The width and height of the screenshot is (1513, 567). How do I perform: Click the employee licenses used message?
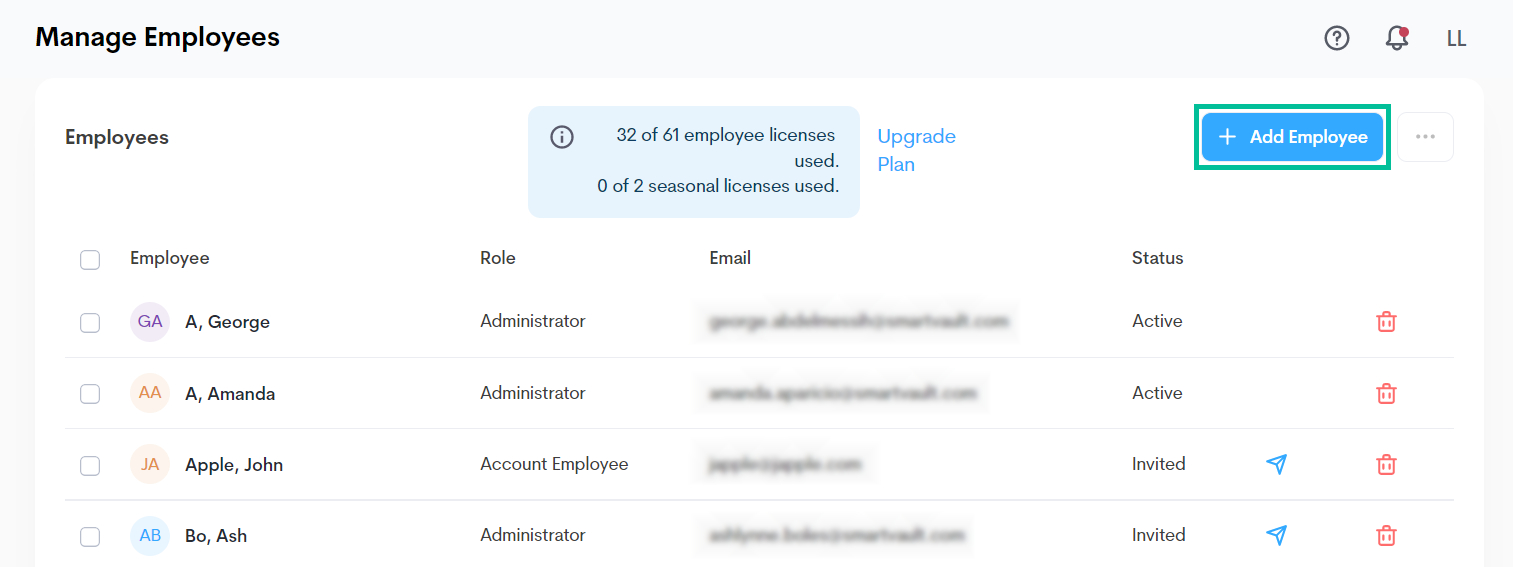point(726,148)
